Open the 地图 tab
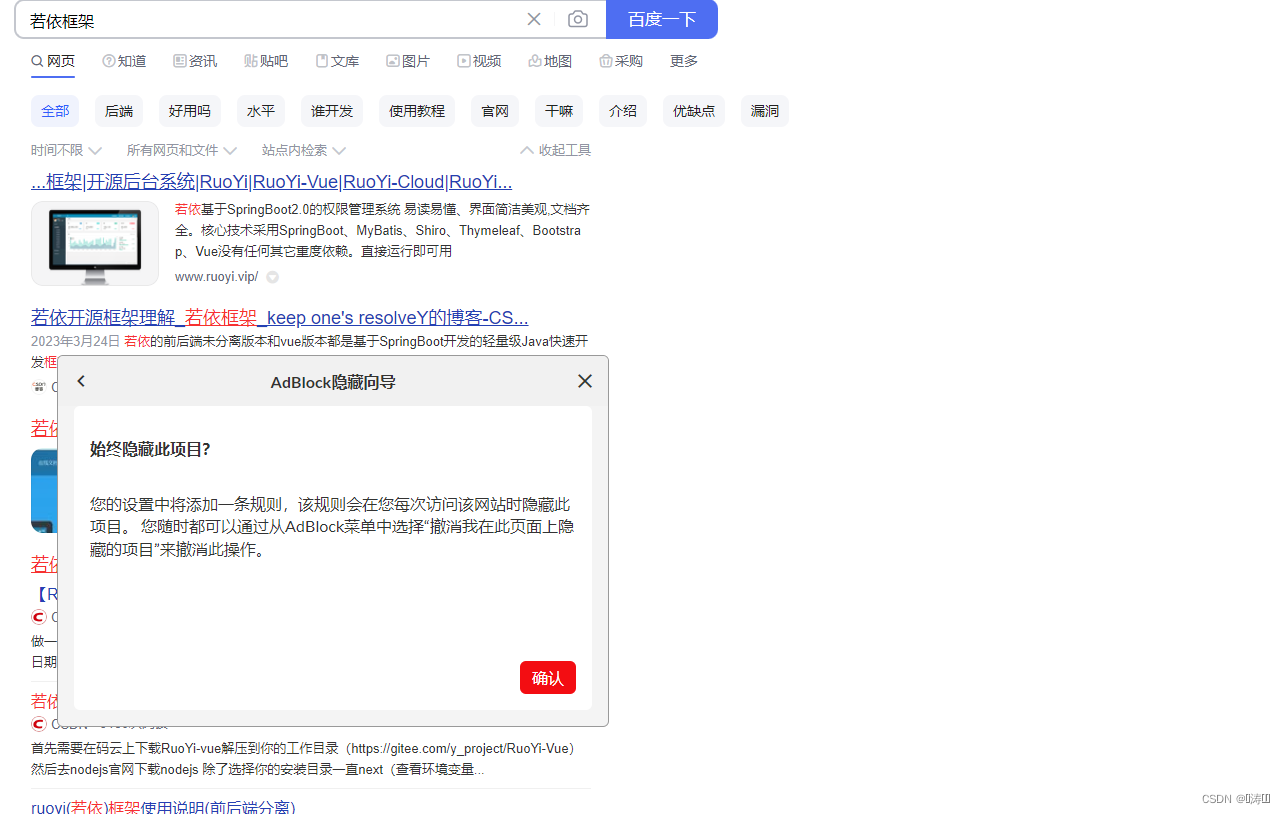The width and height of the screenshot is (1285, 814). 550,61
